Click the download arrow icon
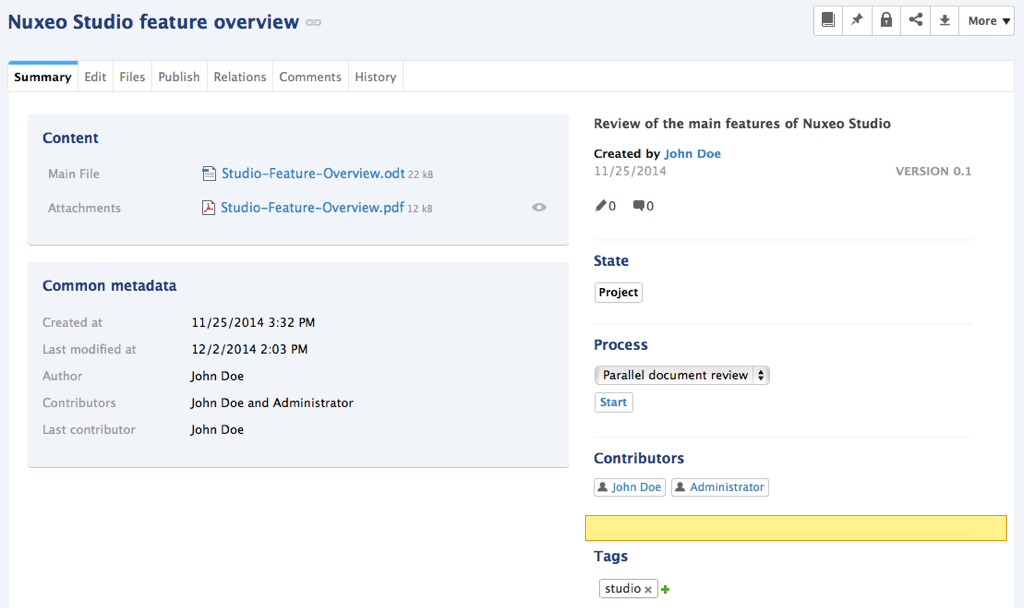This screenshot has width=1024, height=608. (x=944, y=20)
